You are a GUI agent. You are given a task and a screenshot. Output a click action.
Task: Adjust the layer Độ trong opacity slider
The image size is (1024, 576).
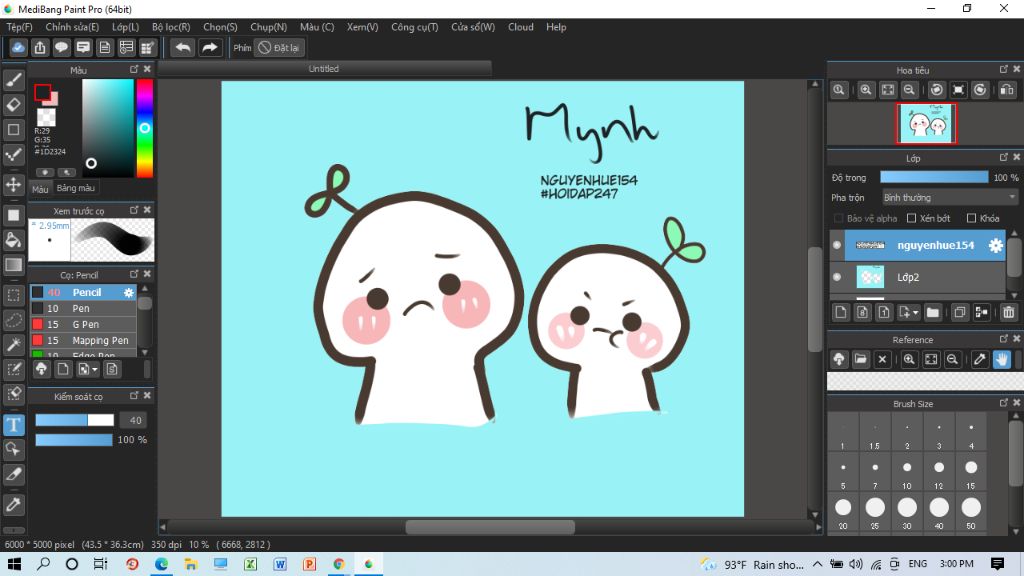(x=935, y=177)
